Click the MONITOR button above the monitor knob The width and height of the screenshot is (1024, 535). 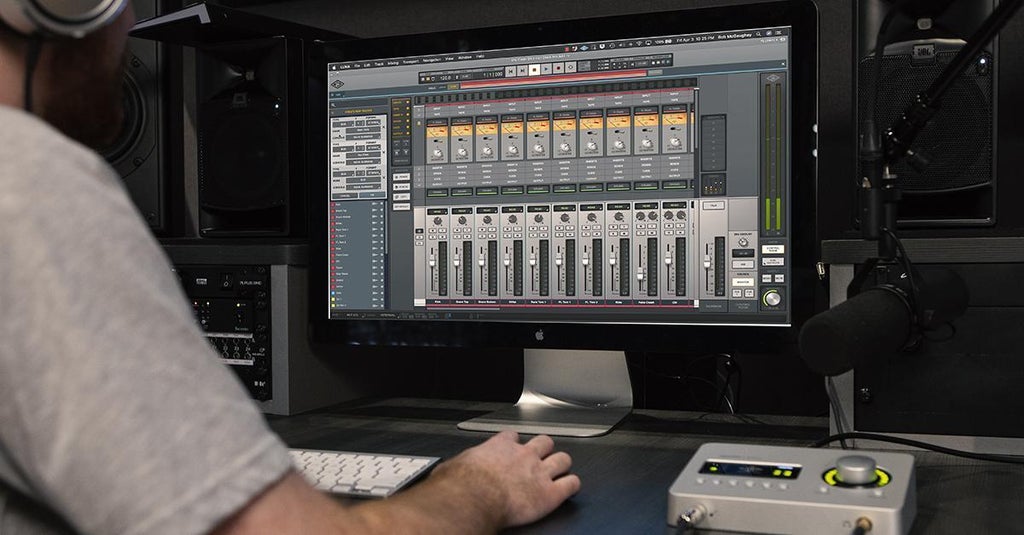click(743, 282)
